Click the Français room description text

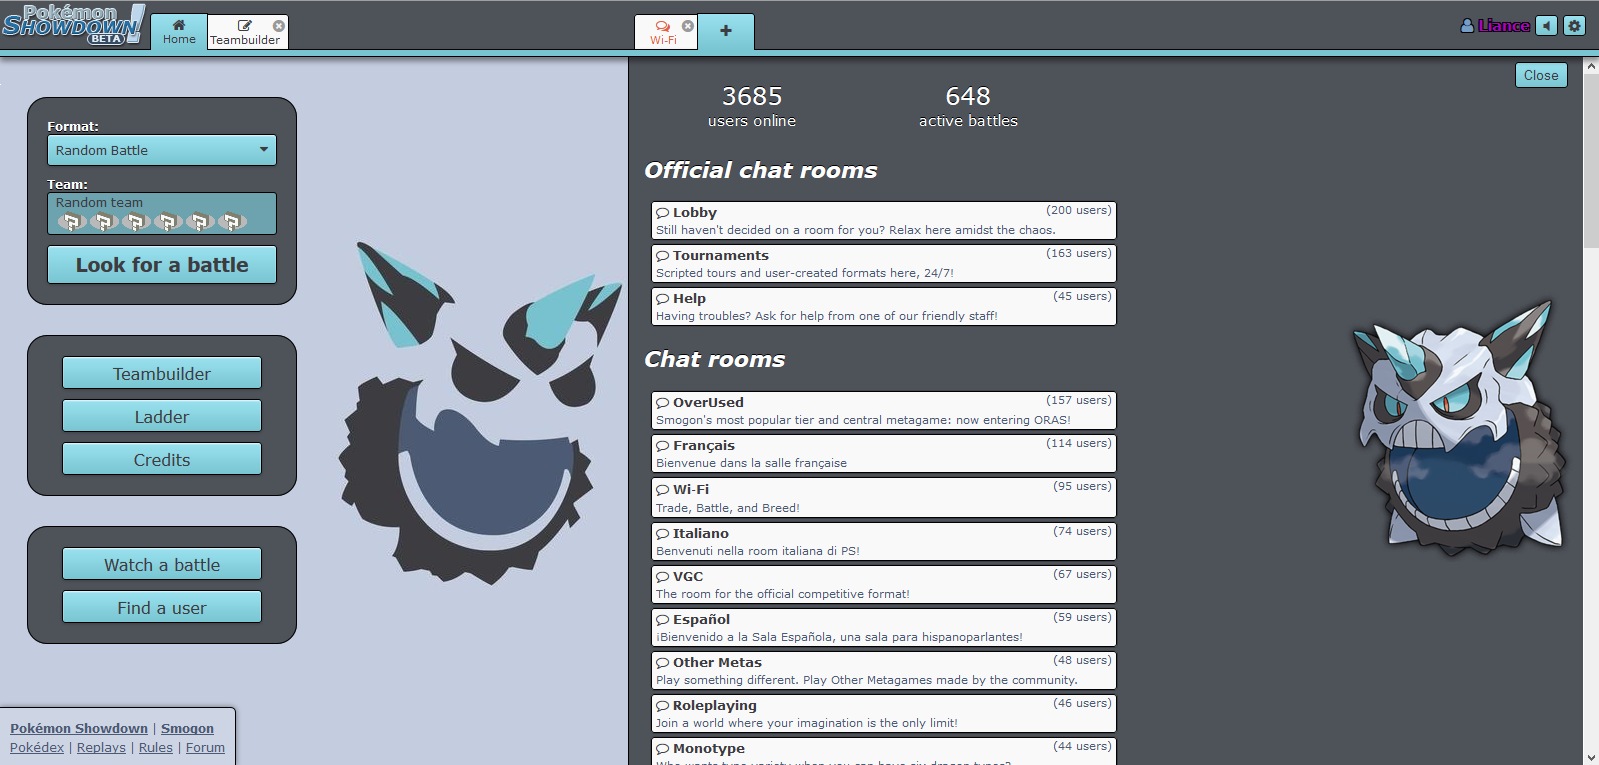751,463
